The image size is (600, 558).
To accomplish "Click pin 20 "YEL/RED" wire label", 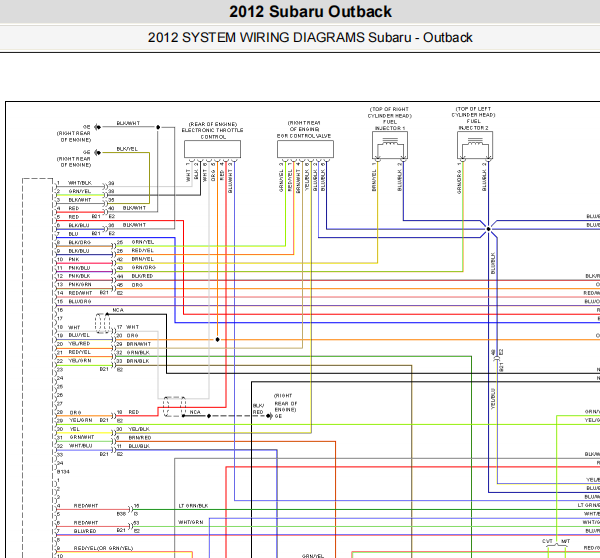I will coord(79,344).
